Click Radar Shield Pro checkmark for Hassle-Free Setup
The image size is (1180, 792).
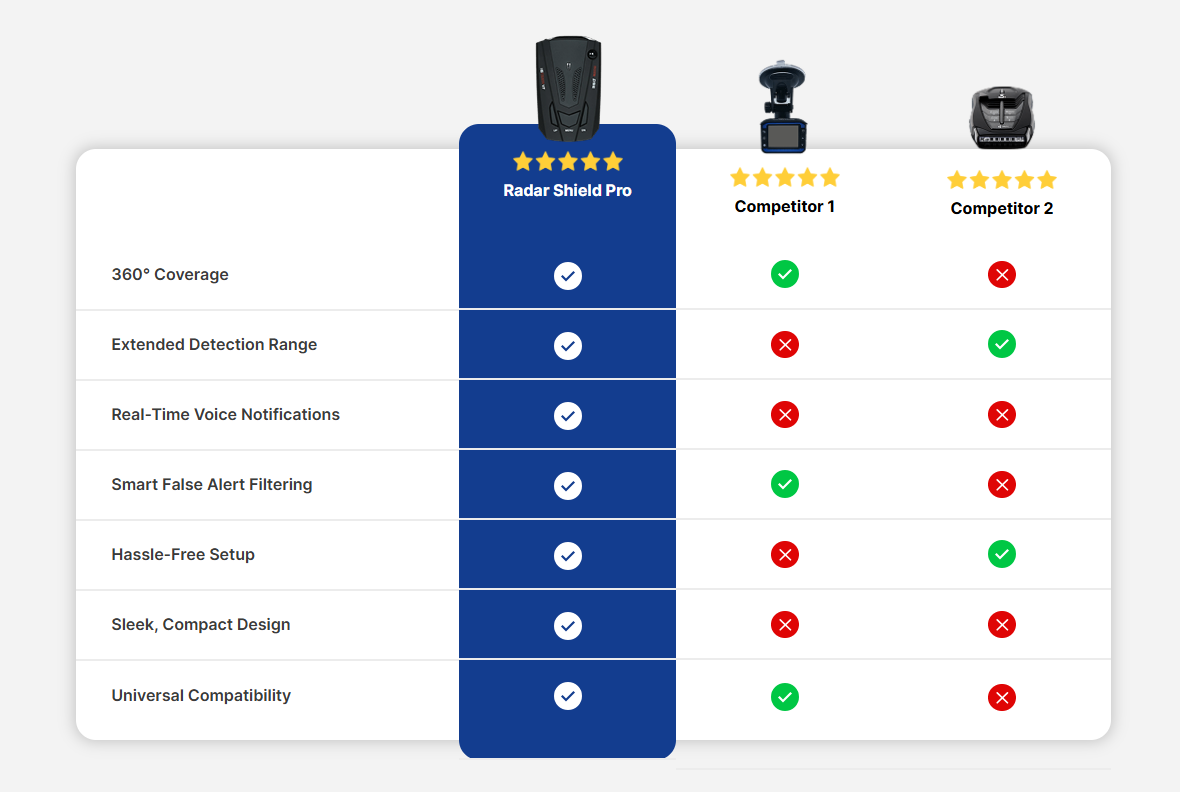568,556
